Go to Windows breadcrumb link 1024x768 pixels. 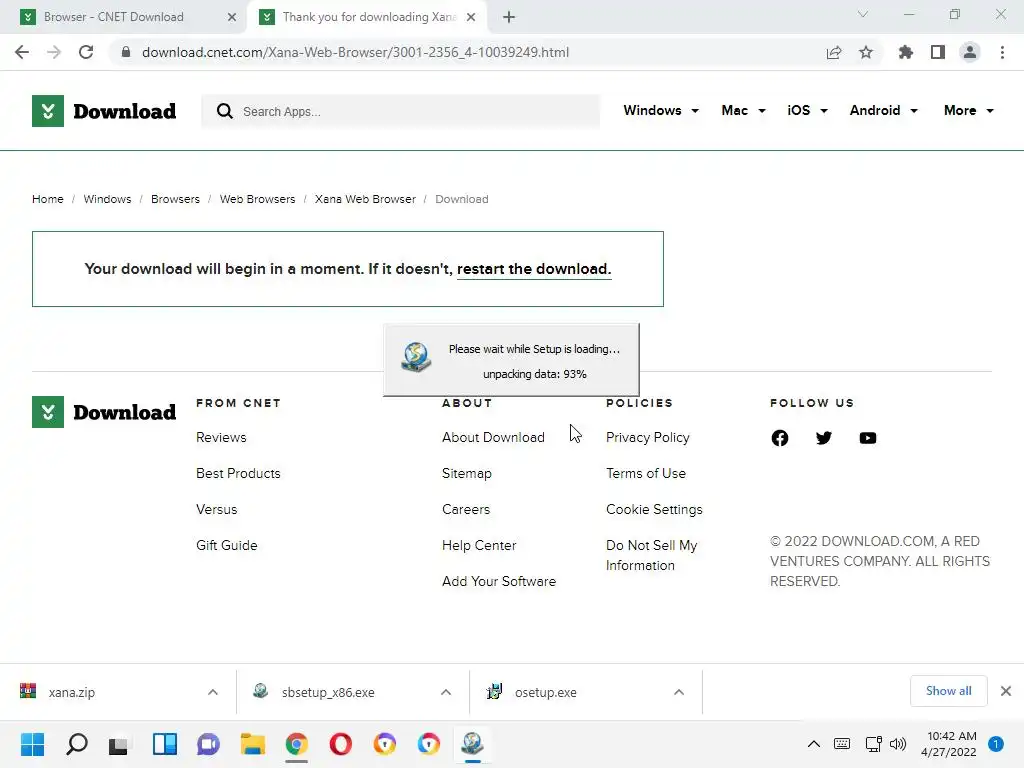(107, 199)
